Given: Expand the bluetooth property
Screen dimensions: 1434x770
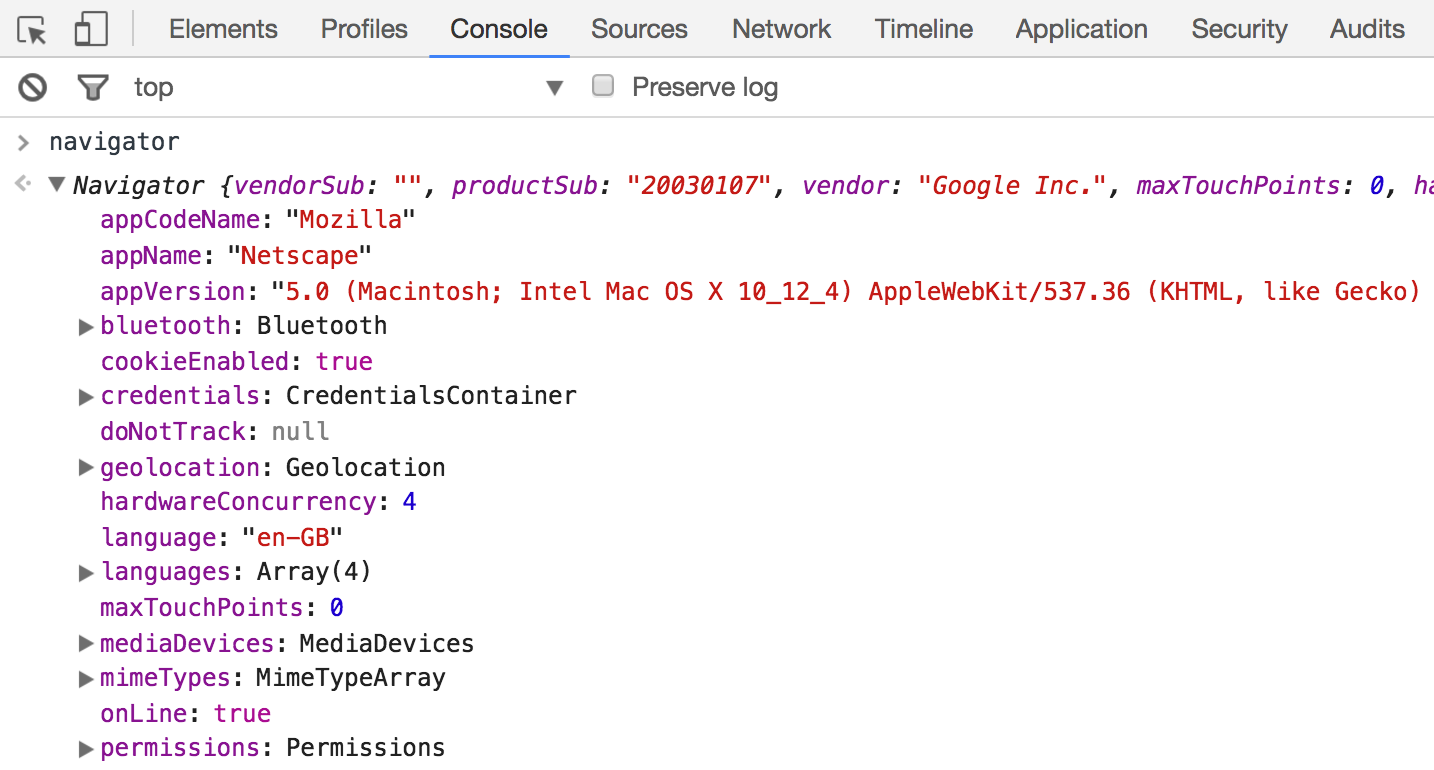Looking at the screenshot, I should 86,326.
